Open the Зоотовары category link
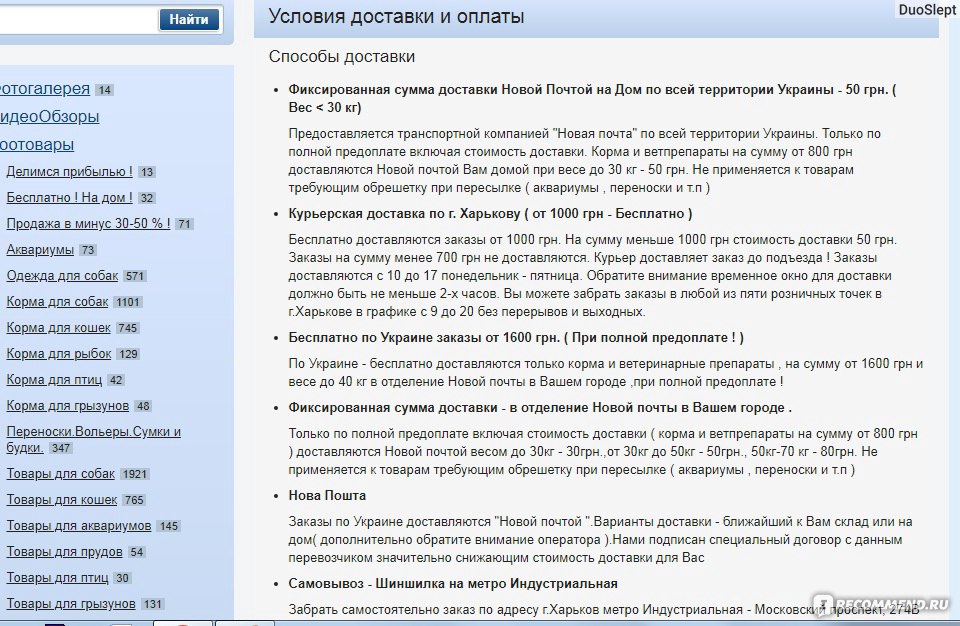Screen dimensions: 960x626 pyautogui.click(x=37, y=145)
